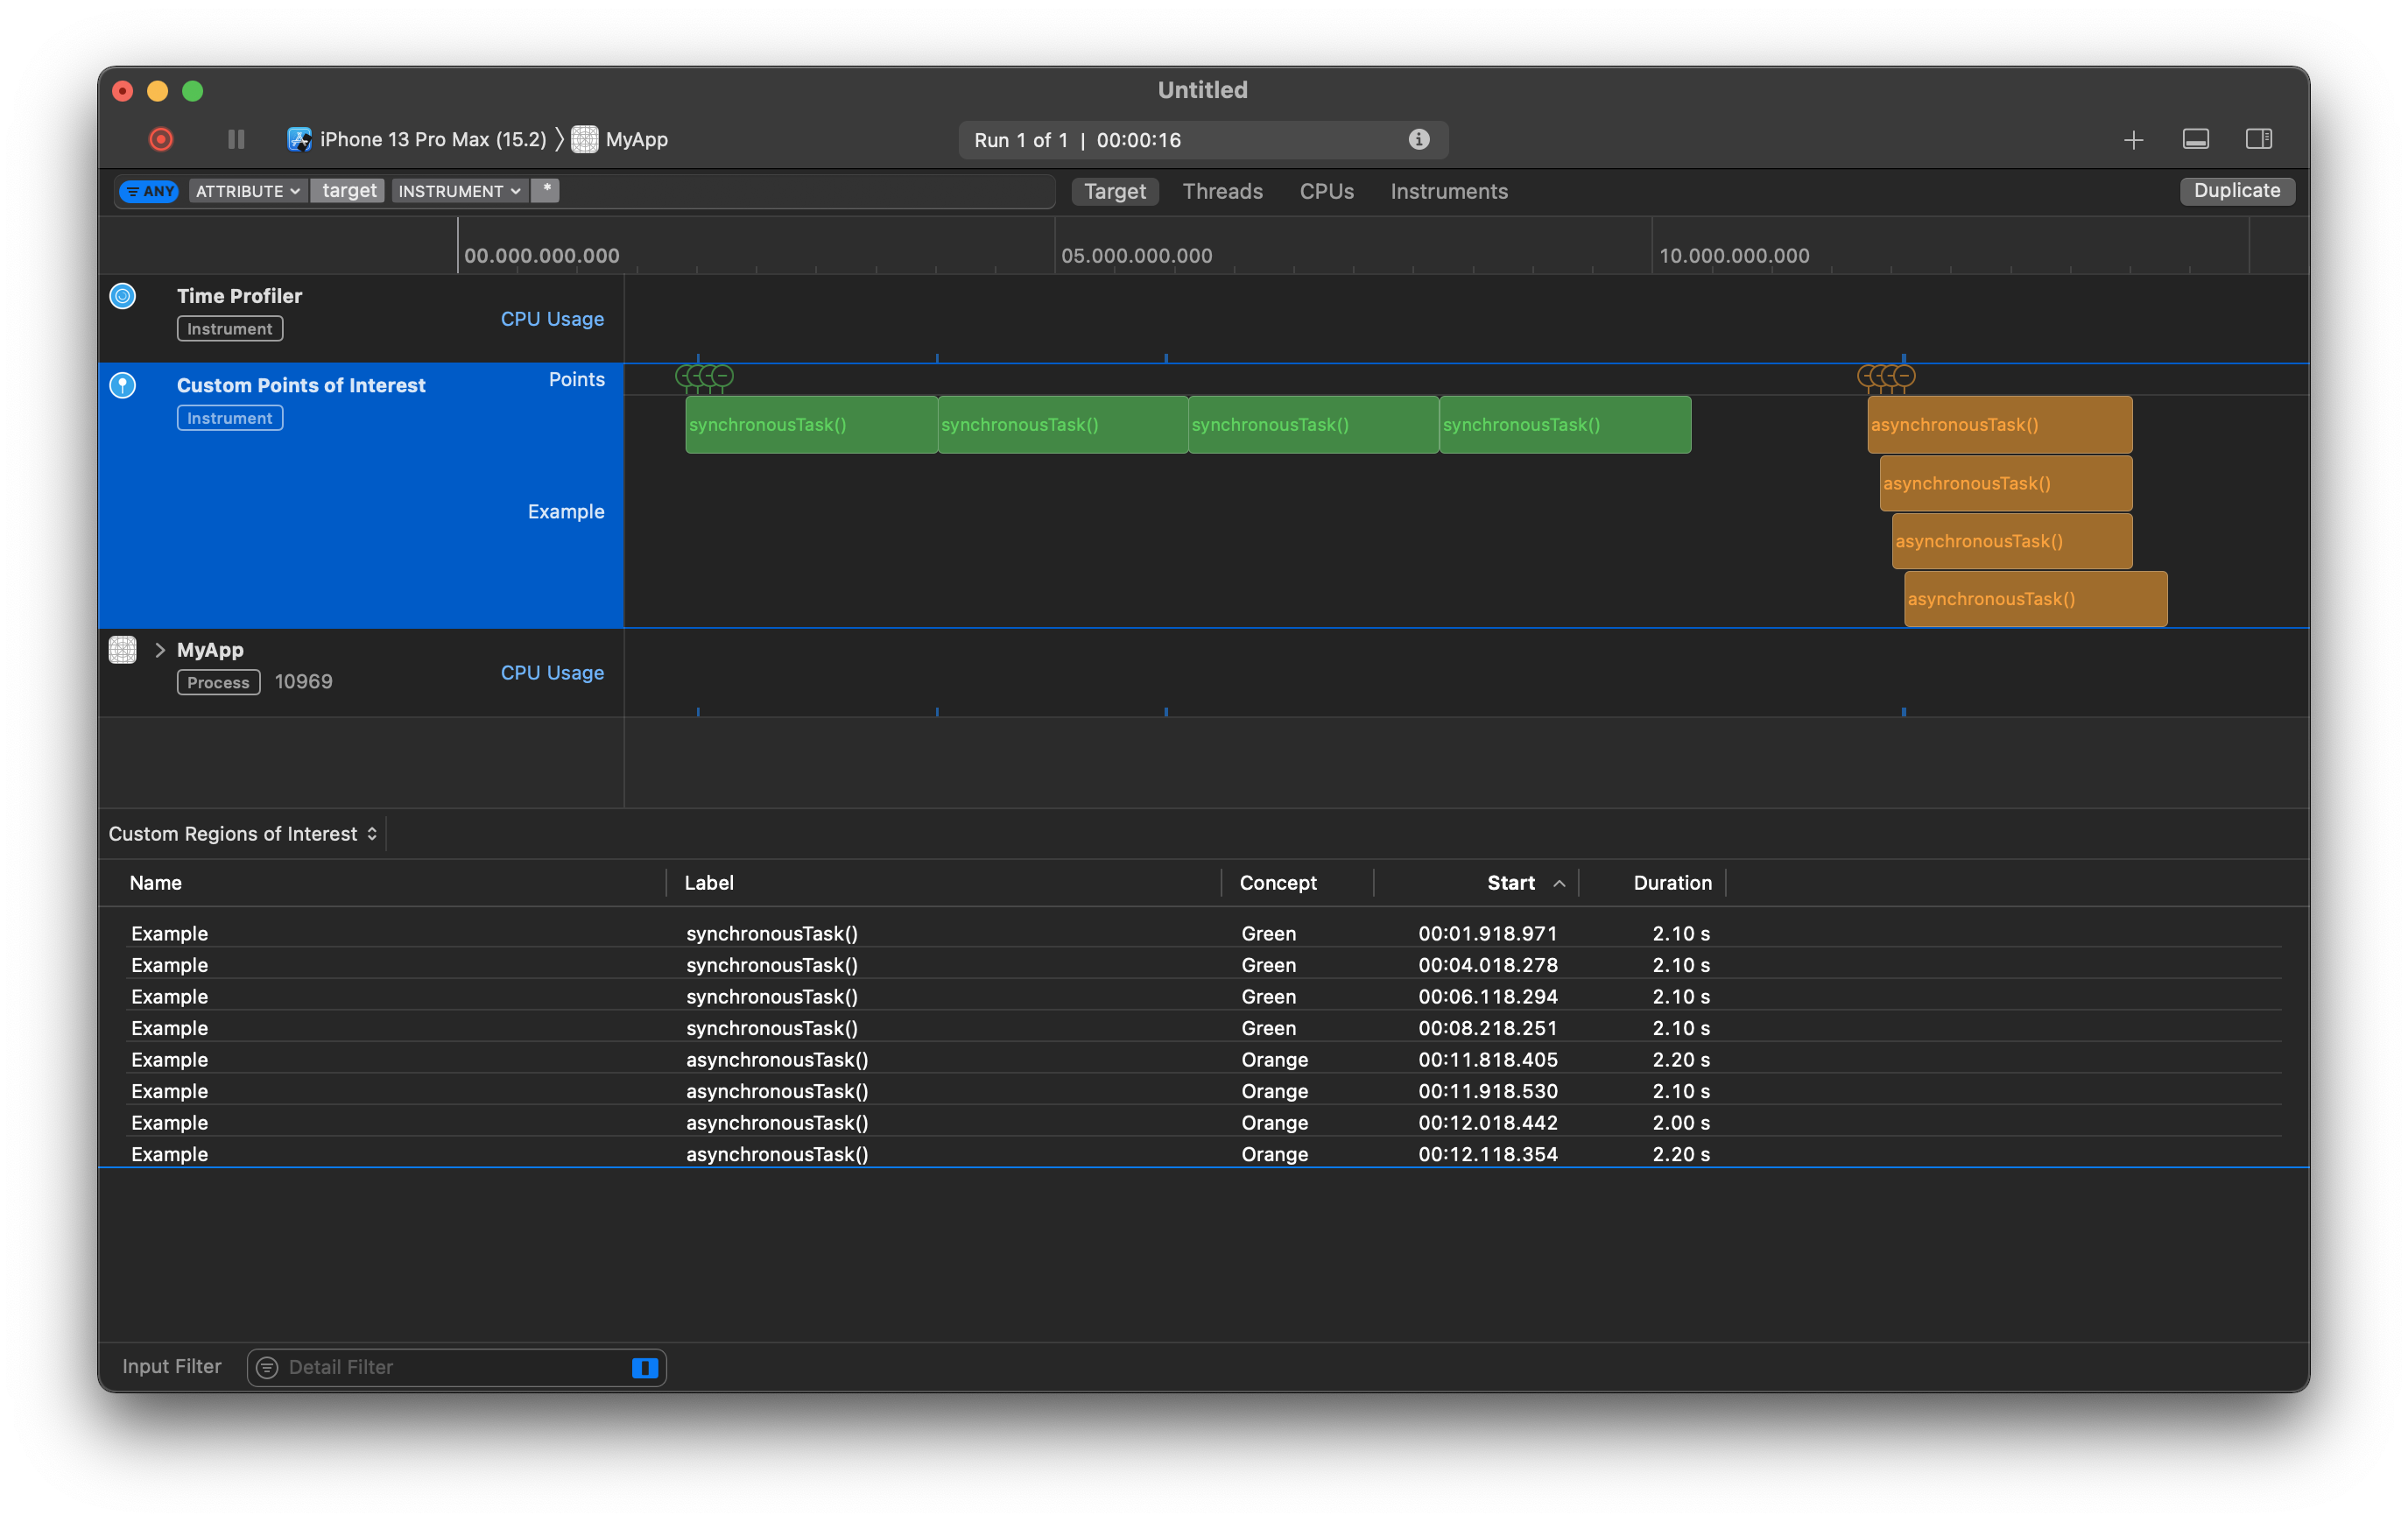
Task: Select row starting at 00:12.118.354
Action: 1204,1154
